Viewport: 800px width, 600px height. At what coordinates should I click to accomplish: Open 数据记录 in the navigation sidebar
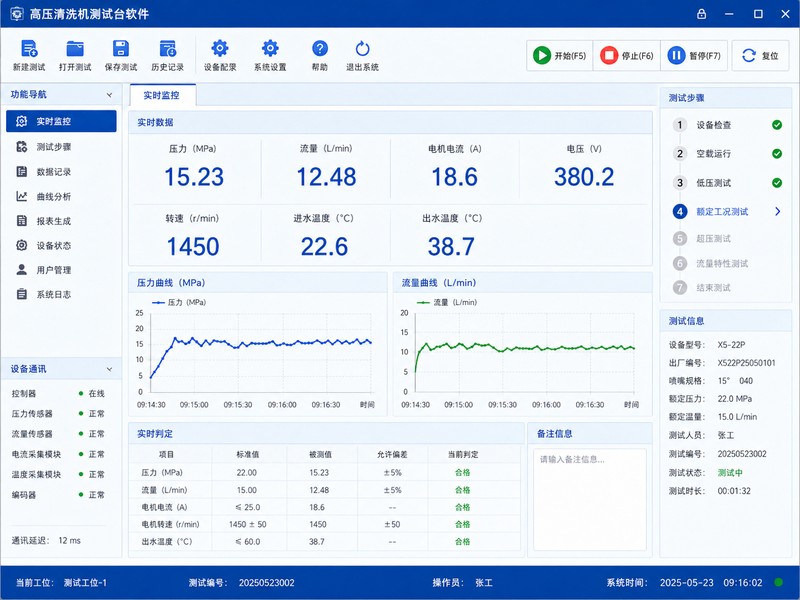point(61,171)
